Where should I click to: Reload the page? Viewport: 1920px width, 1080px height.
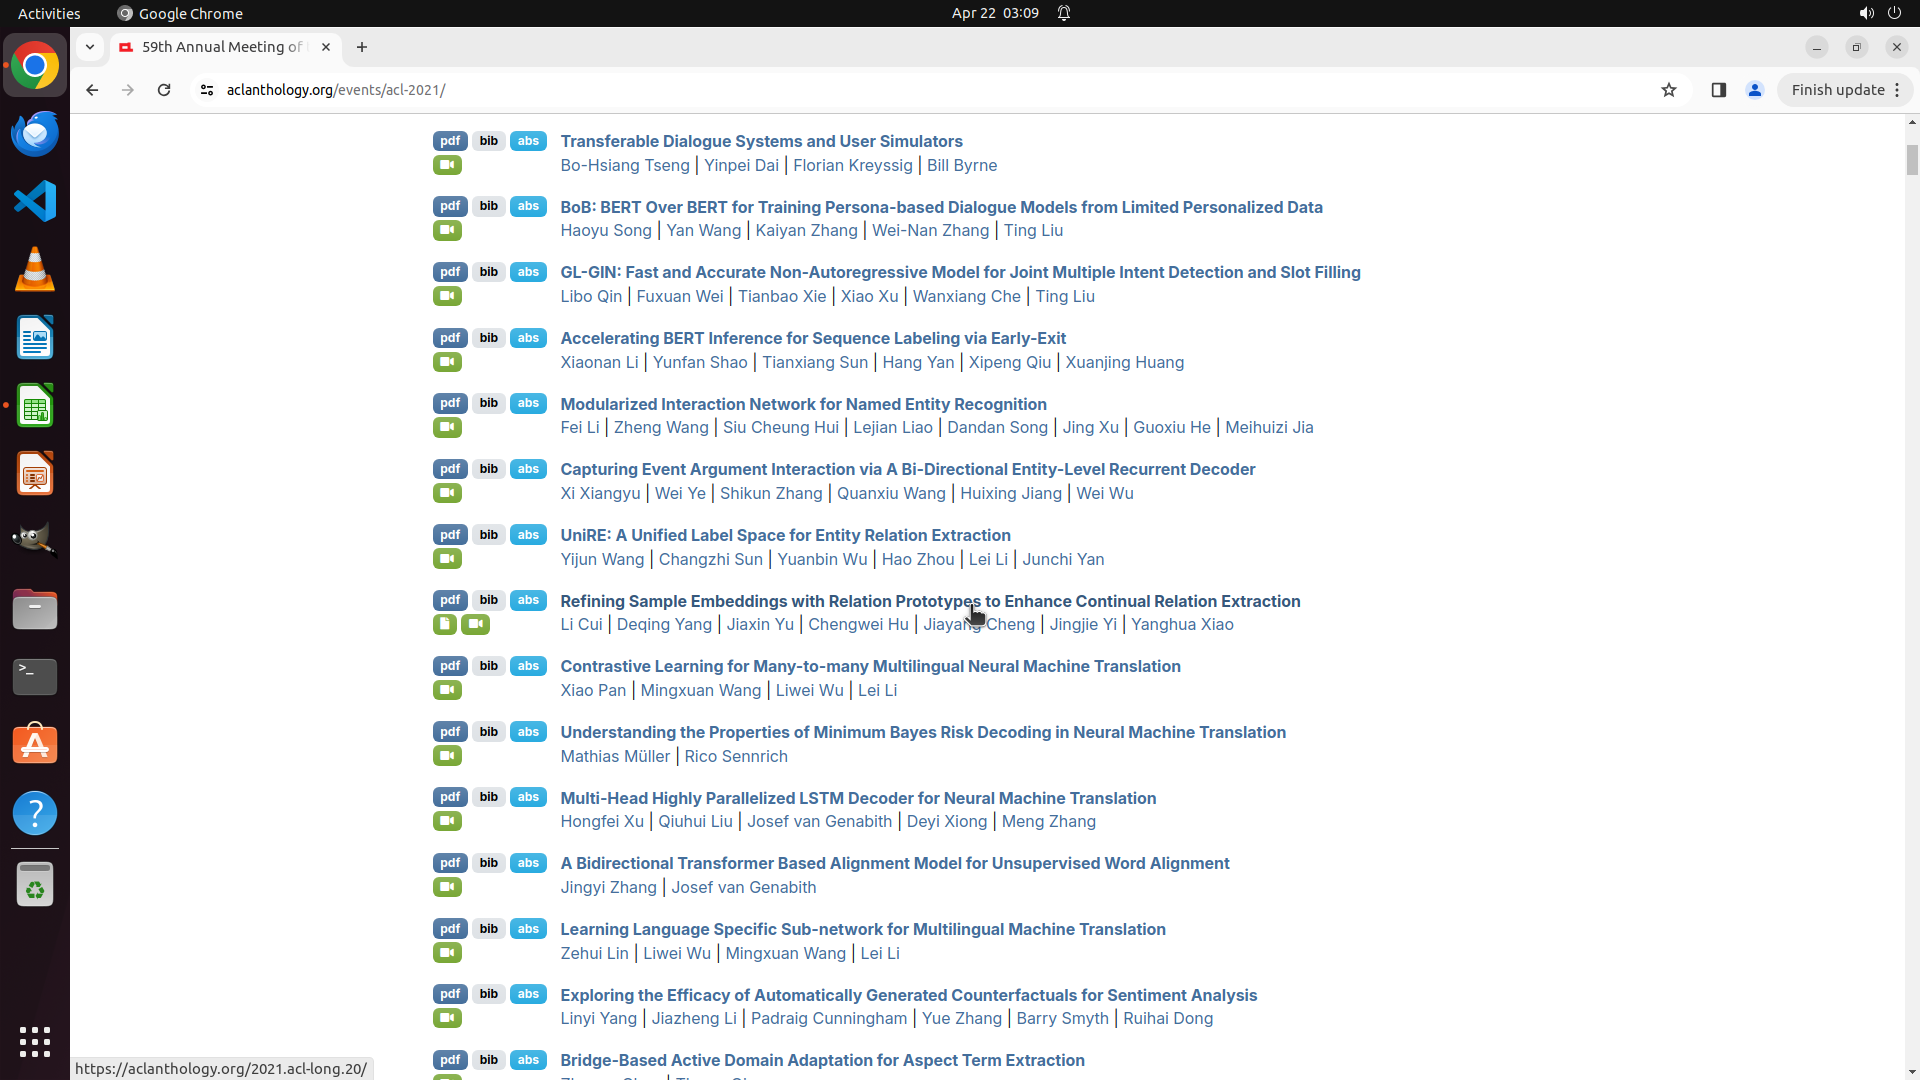(164, 90)
